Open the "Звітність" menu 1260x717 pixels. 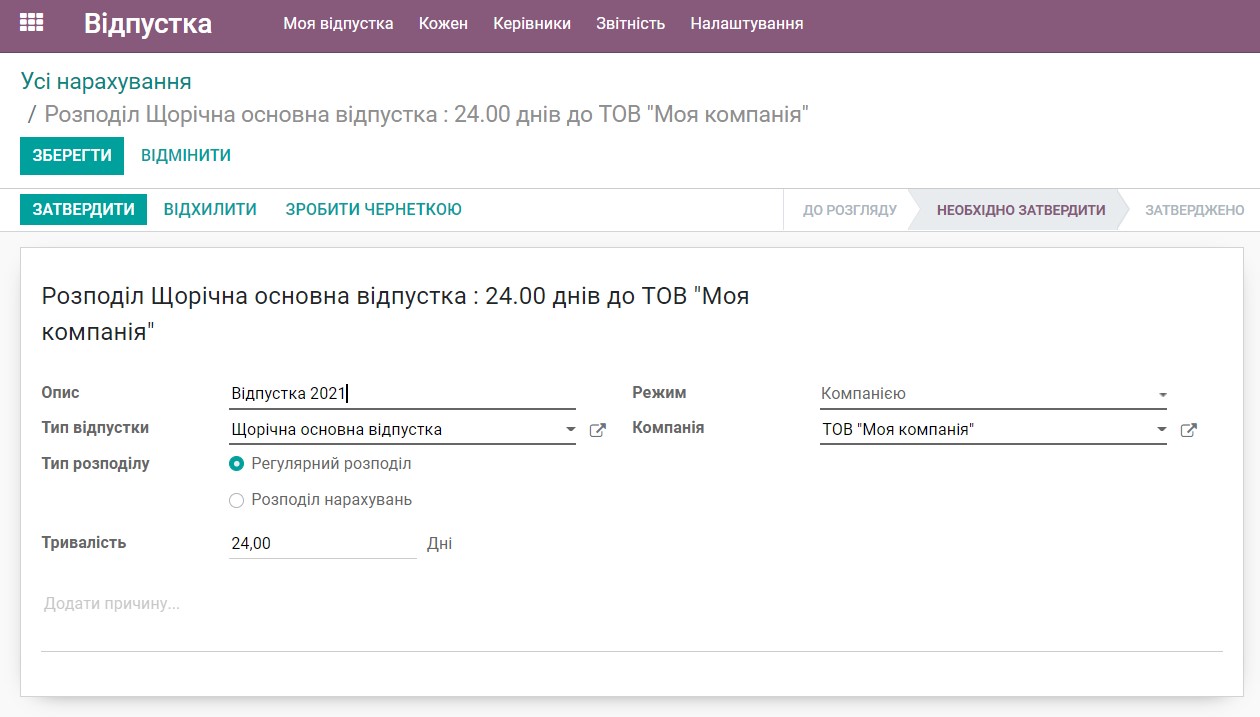coord(630,23)
